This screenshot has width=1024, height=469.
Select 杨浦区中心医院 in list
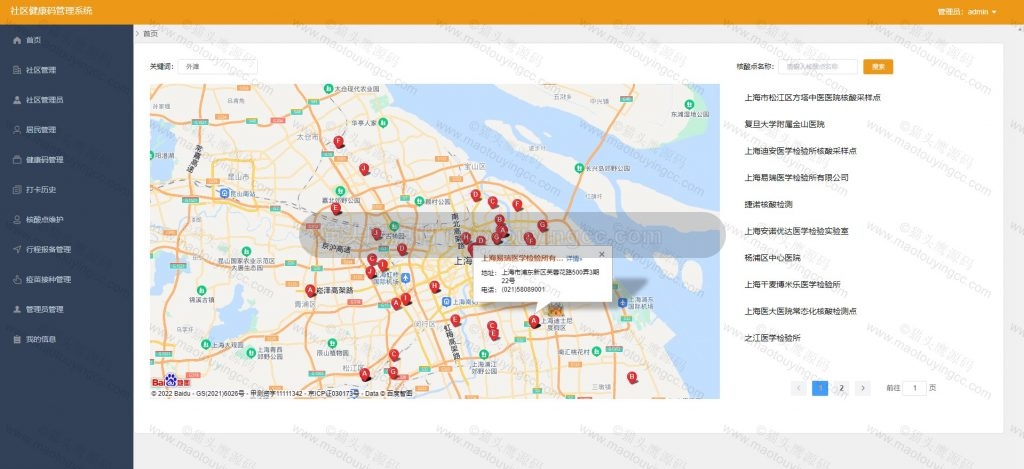coord(773,258)
